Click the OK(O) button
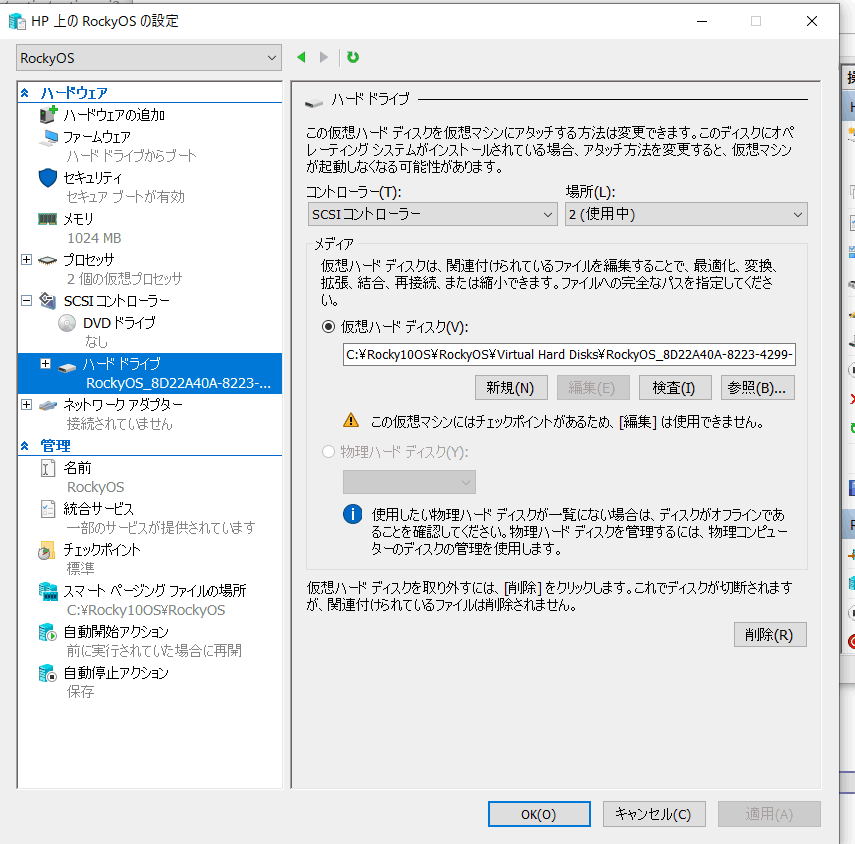 click(x=539, y=814)
